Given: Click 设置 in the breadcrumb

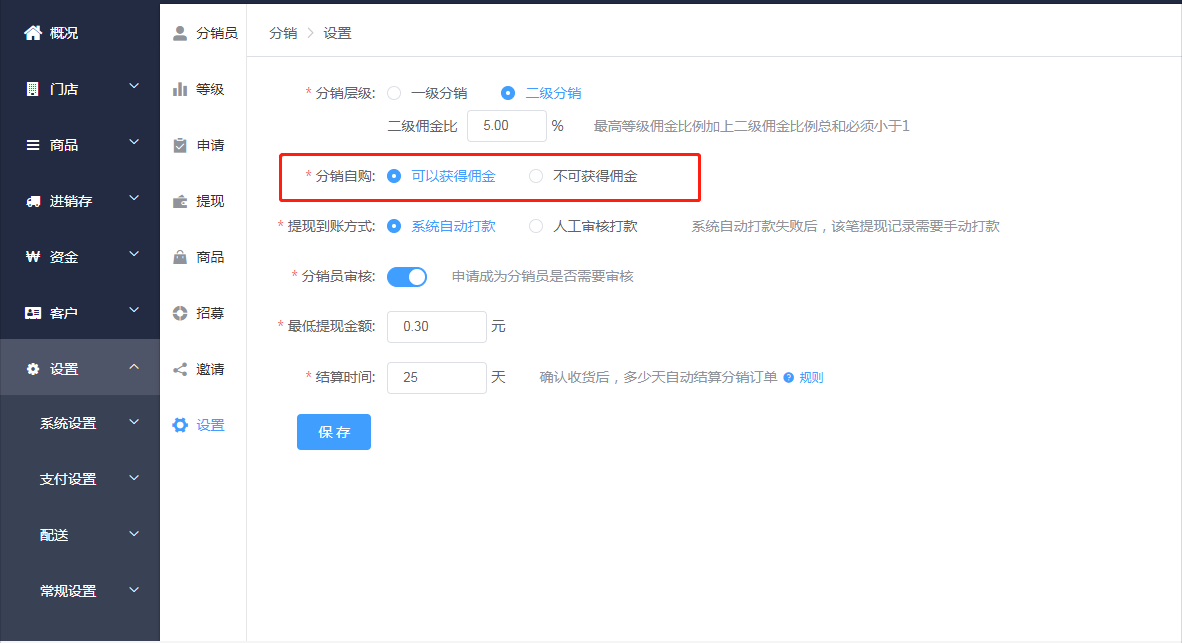Looking at the screenshot, I should [337, 33].
